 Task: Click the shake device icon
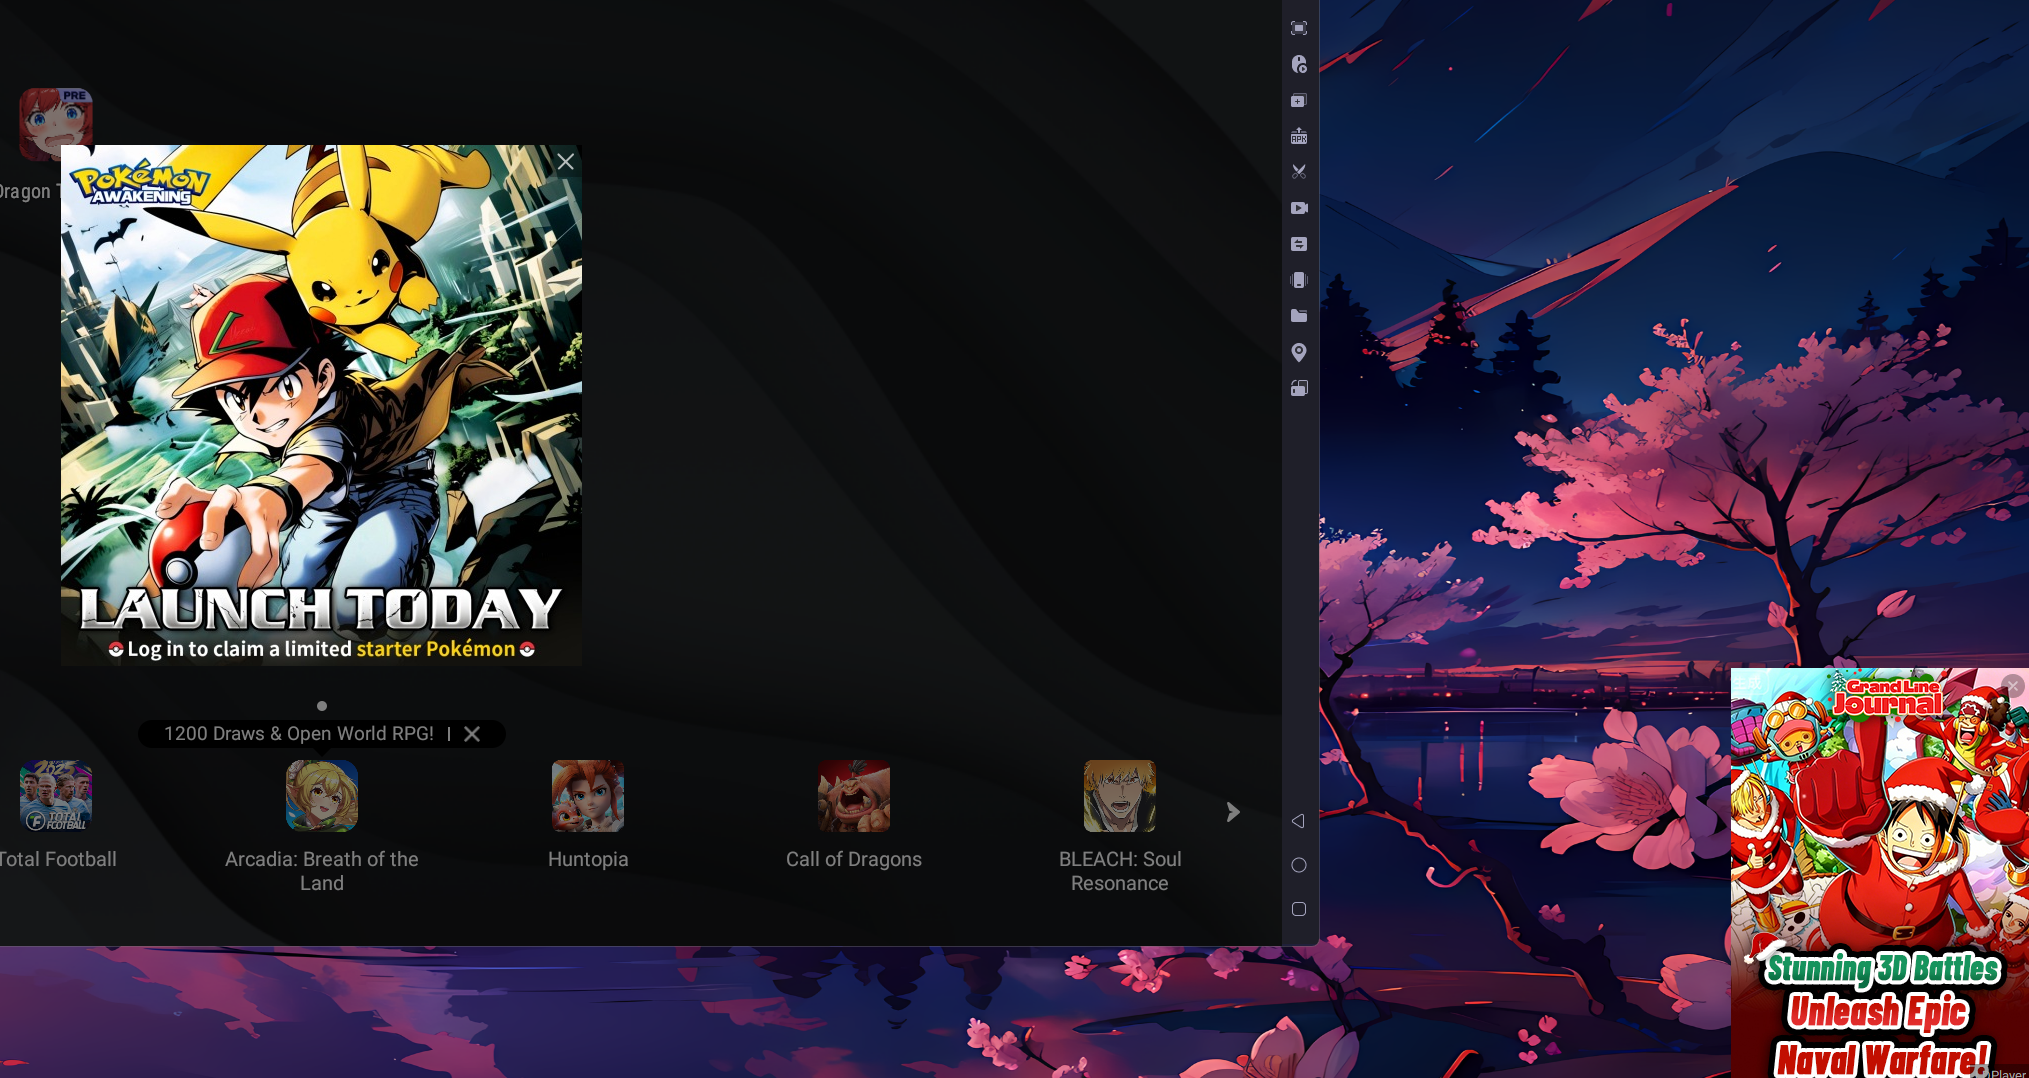[x=1299, y=280]
